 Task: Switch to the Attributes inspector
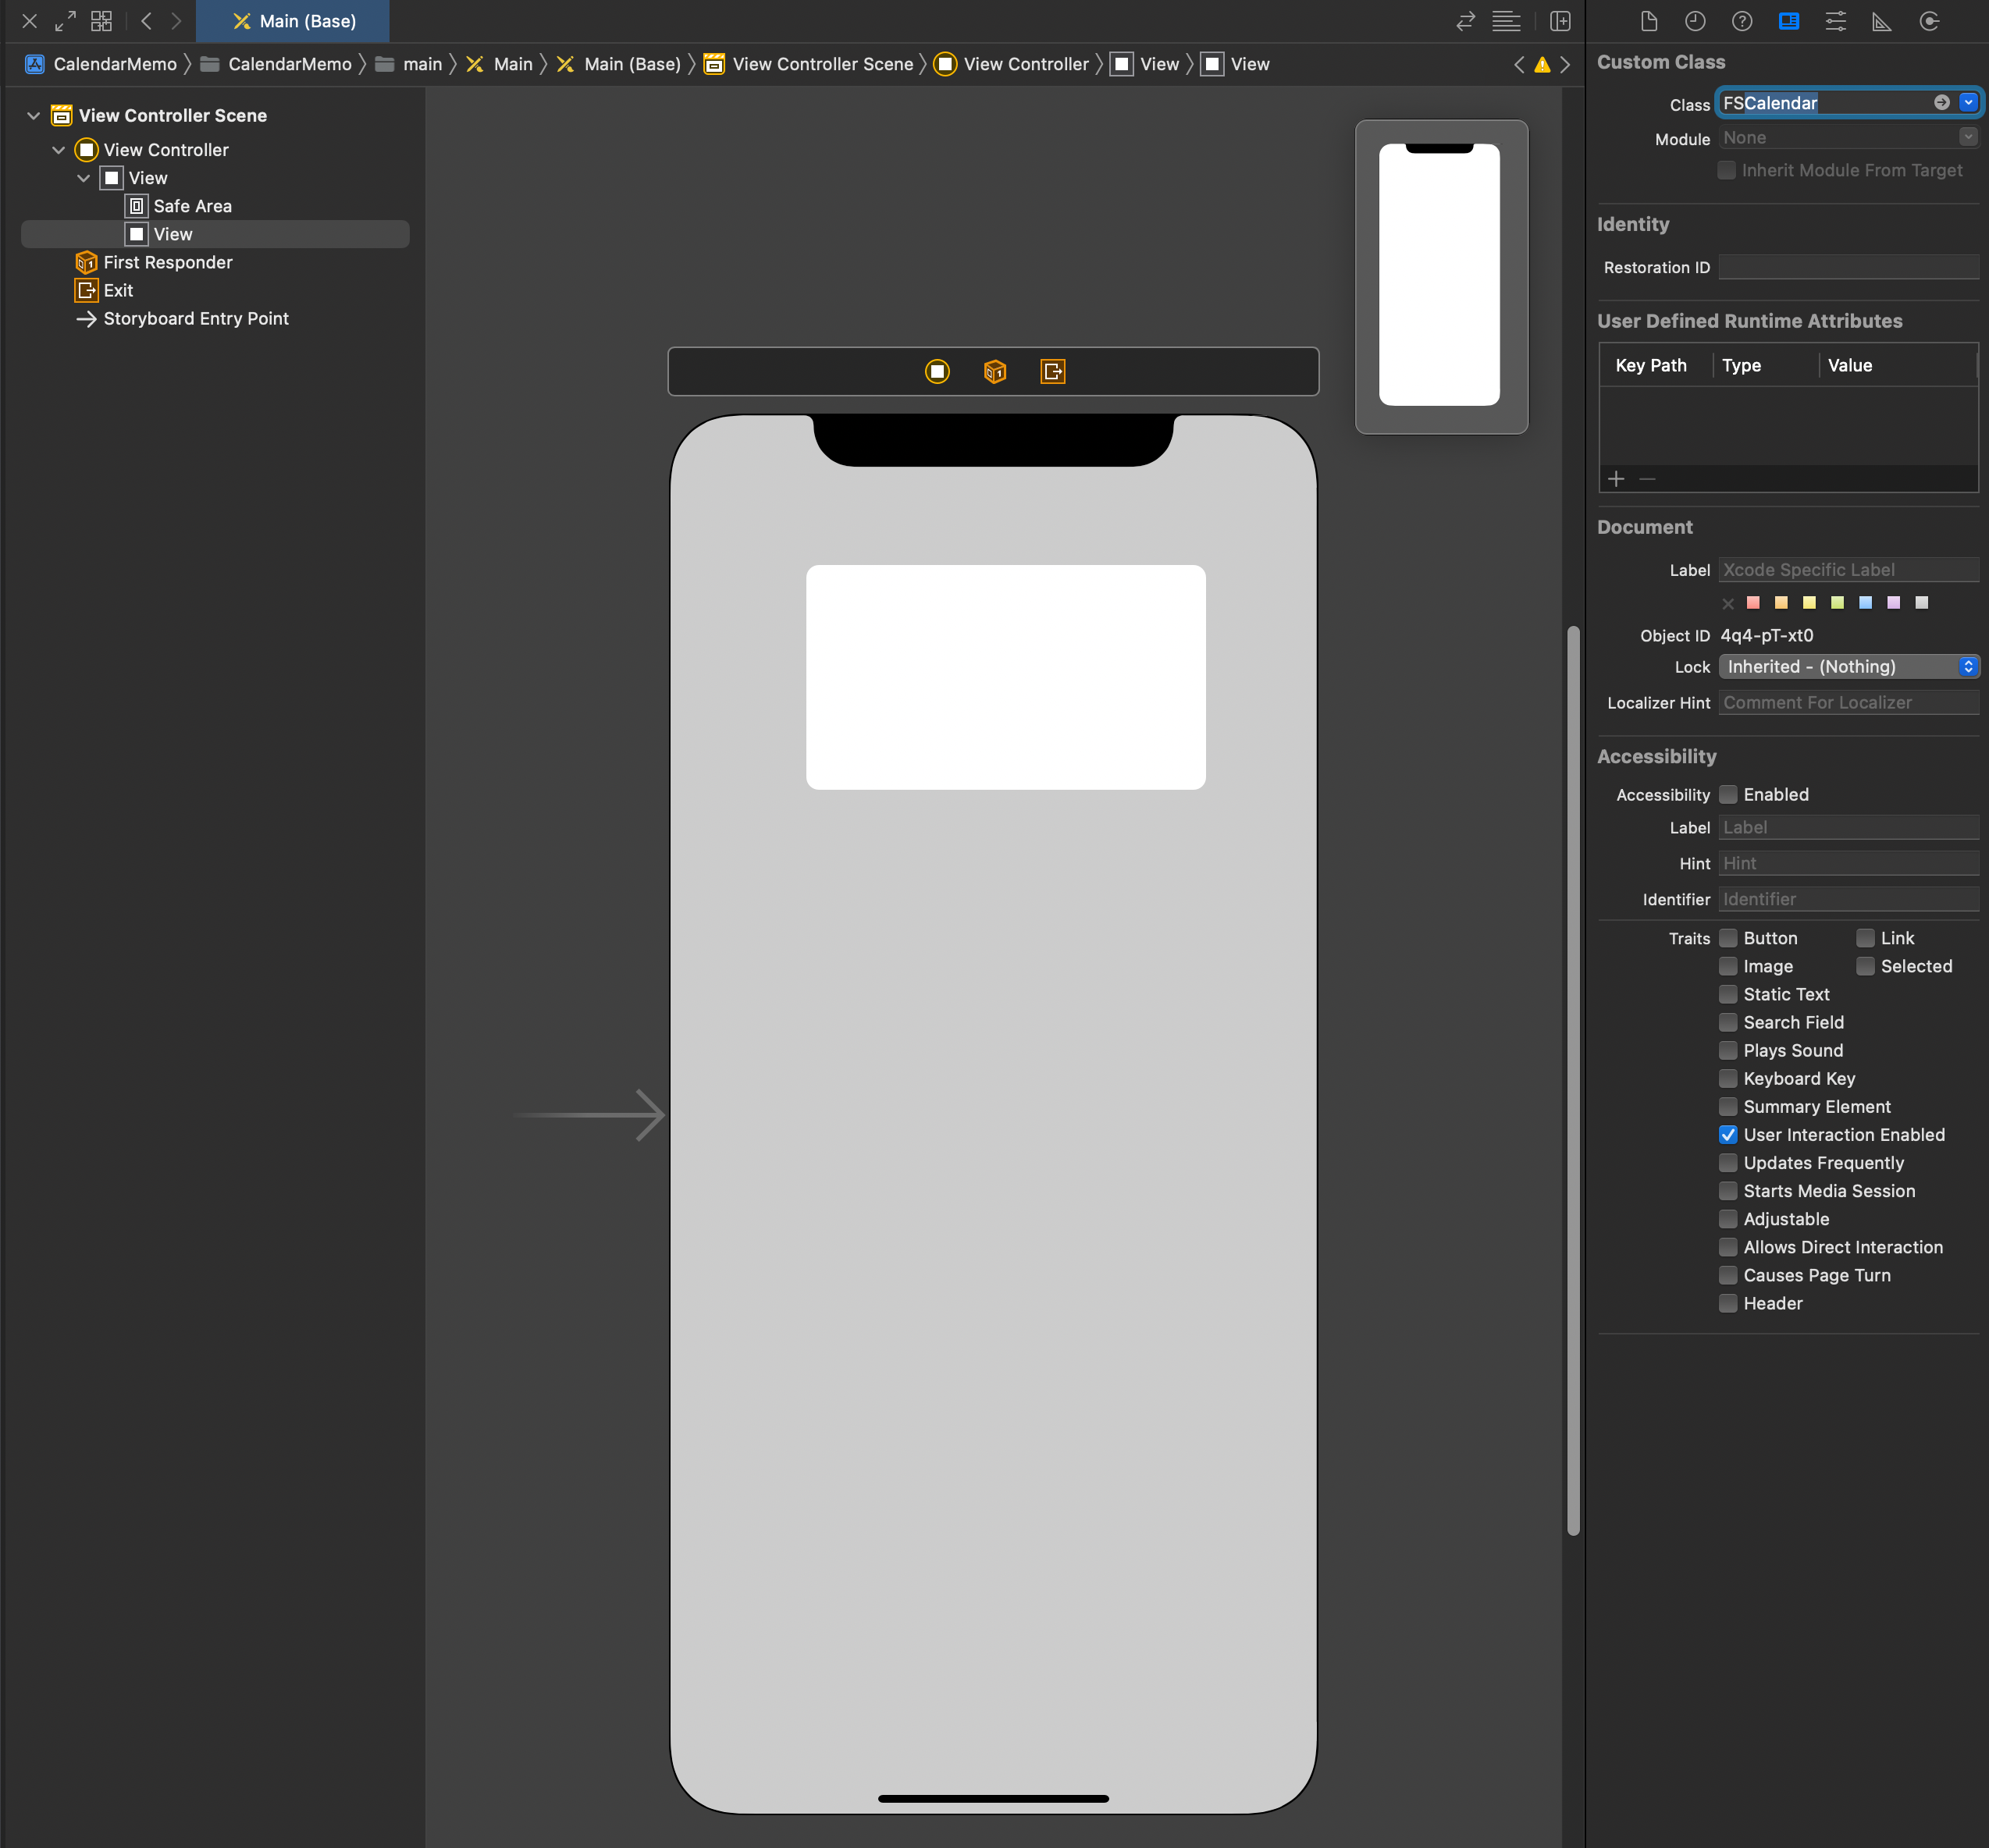[1836, 21]
